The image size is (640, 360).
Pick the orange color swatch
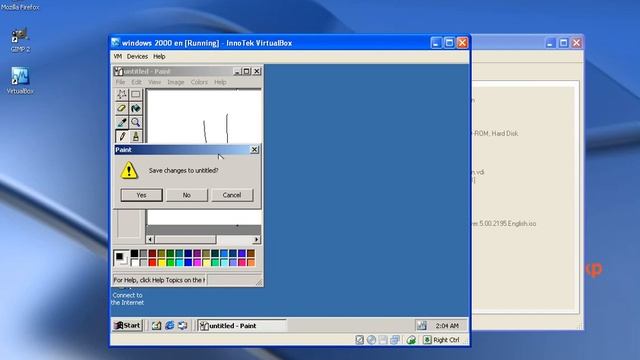click(251, 262)
